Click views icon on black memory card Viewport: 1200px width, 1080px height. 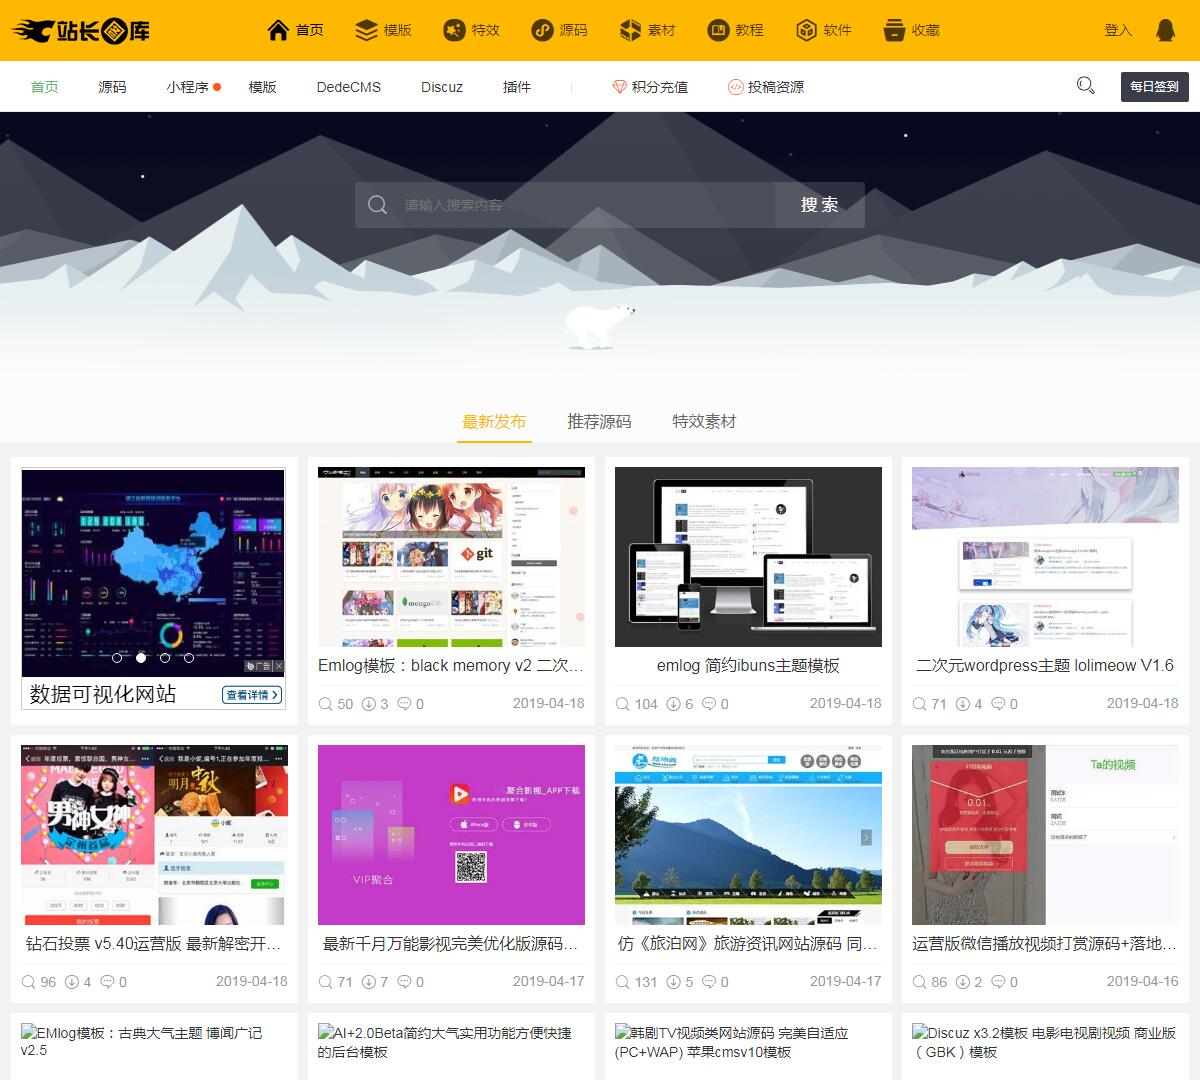click(325, 704)
